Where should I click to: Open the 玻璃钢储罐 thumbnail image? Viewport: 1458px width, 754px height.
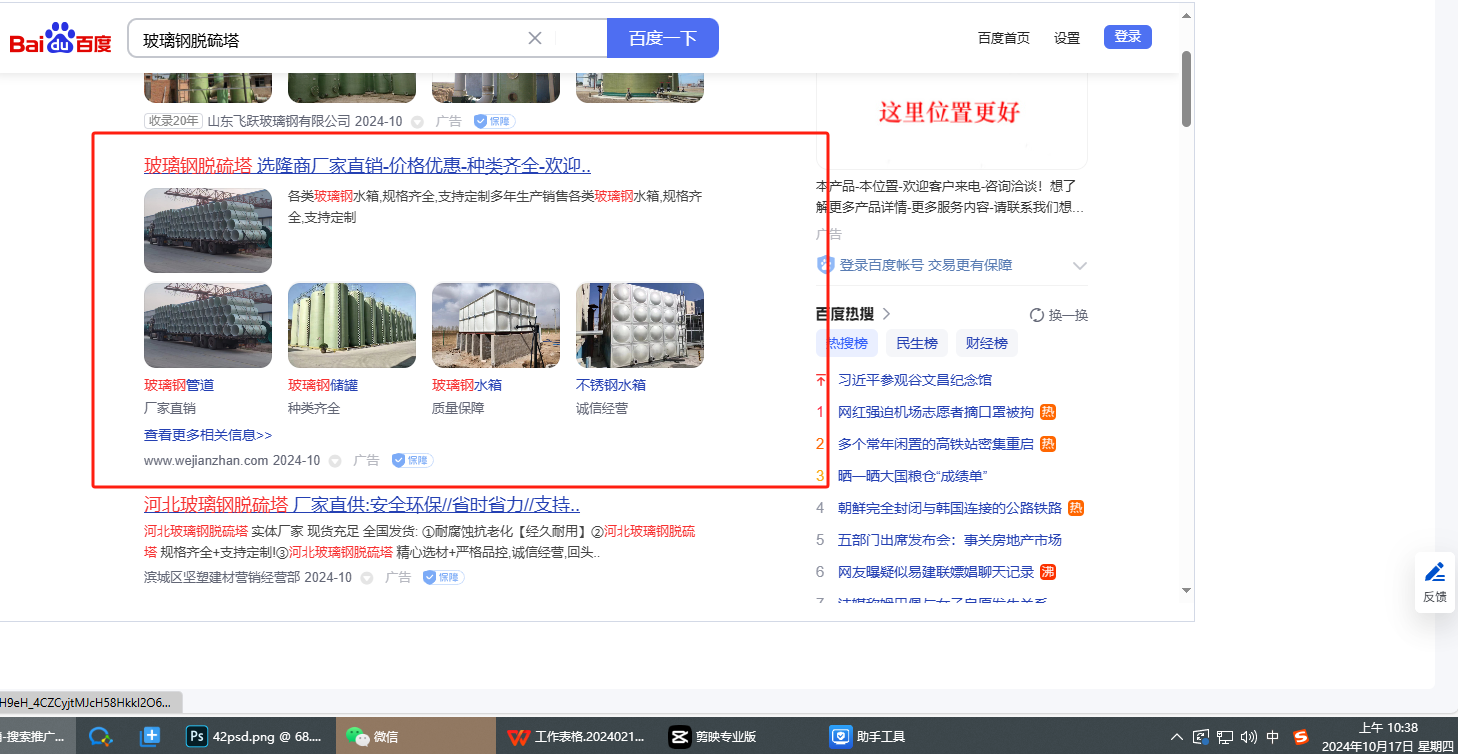[x=352, y=326]
